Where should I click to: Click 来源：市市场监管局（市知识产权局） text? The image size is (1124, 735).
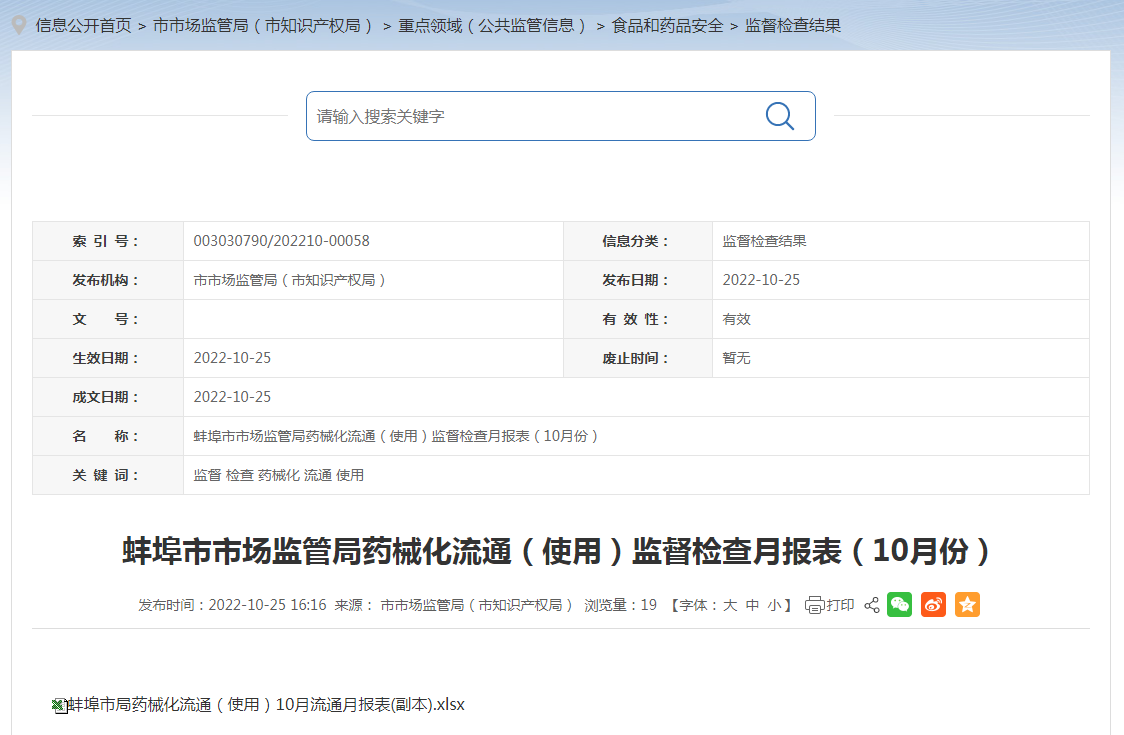point(454,605)
